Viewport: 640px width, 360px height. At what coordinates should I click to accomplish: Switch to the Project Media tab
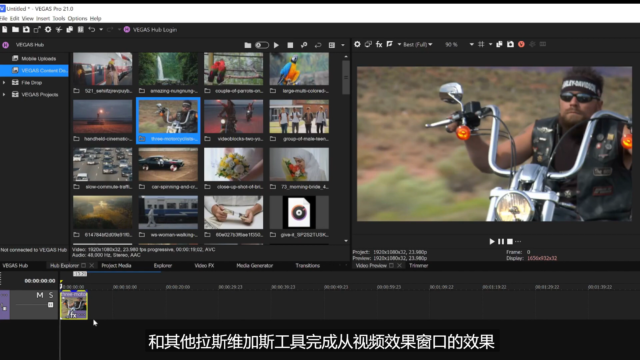point(116,266)
